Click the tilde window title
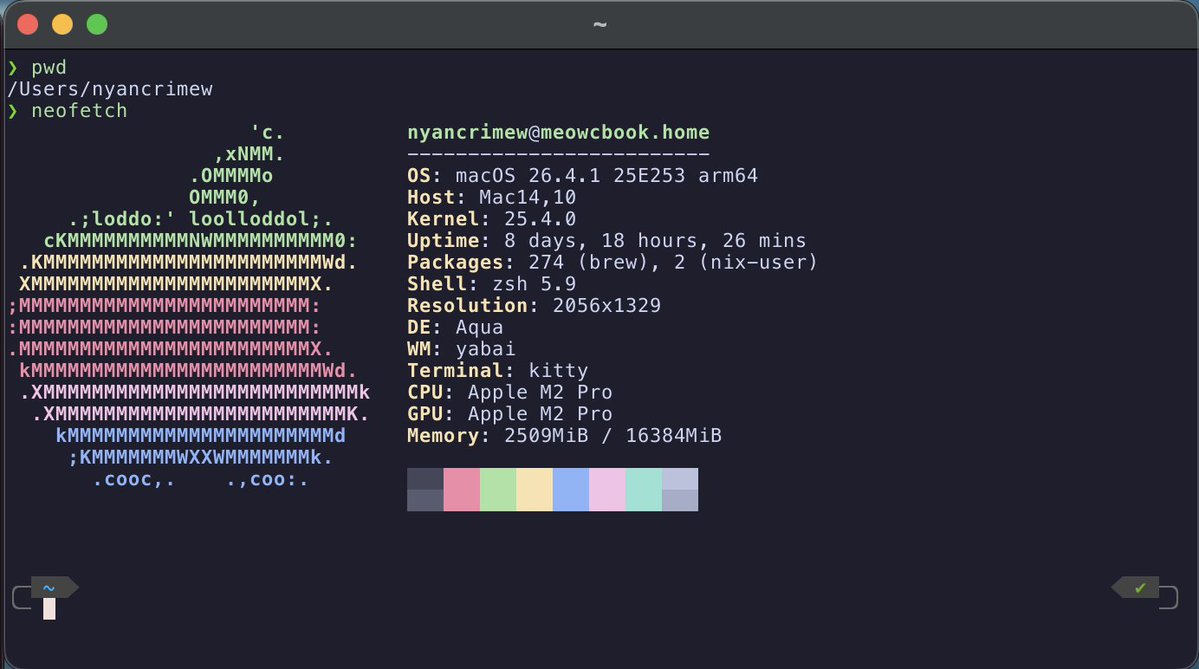The width and height of the screenshot is (1199, 669). pyautogui.click(x=600, y=24)
